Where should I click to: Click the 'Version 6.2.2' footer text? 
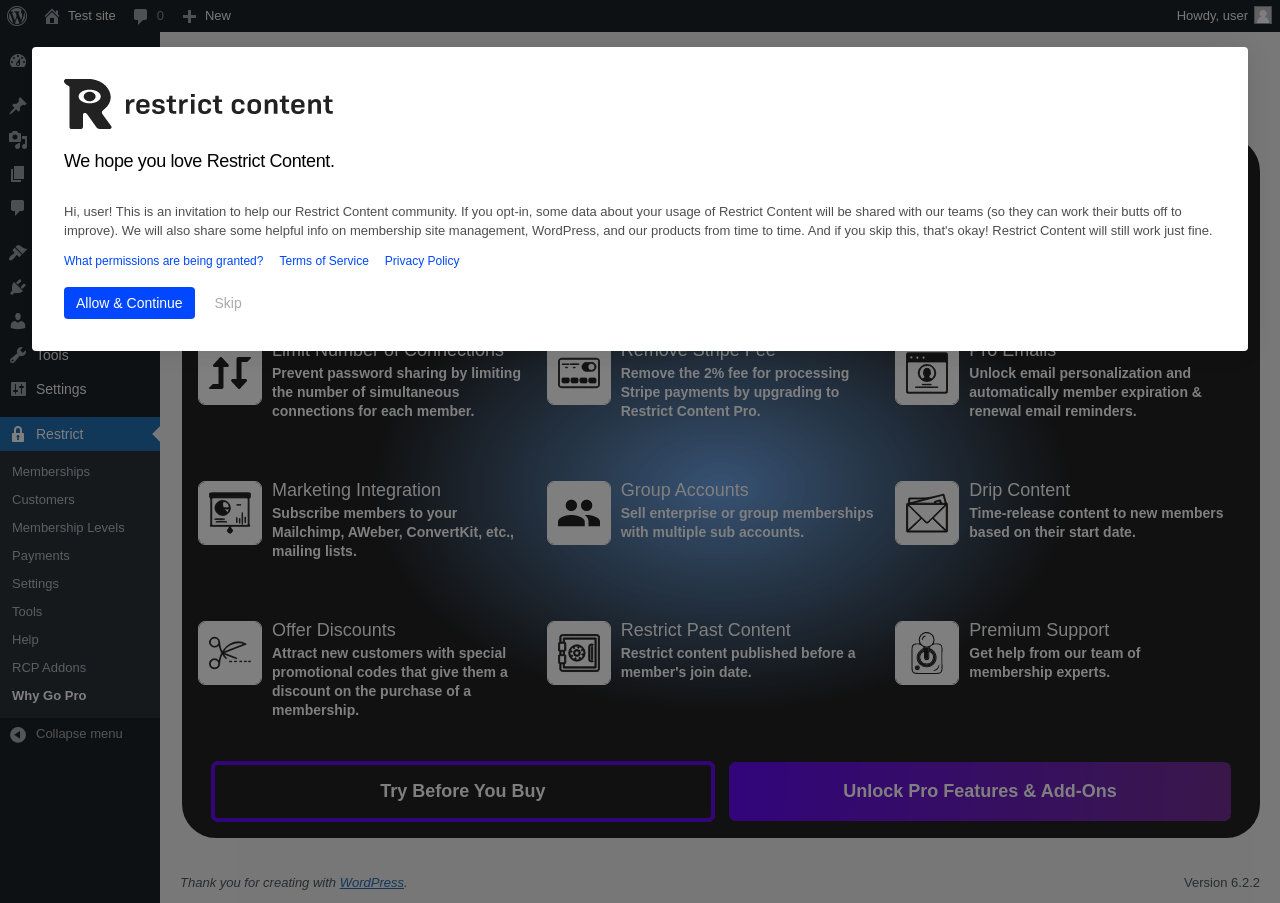pyautogui.click(x=1222, y=882)
